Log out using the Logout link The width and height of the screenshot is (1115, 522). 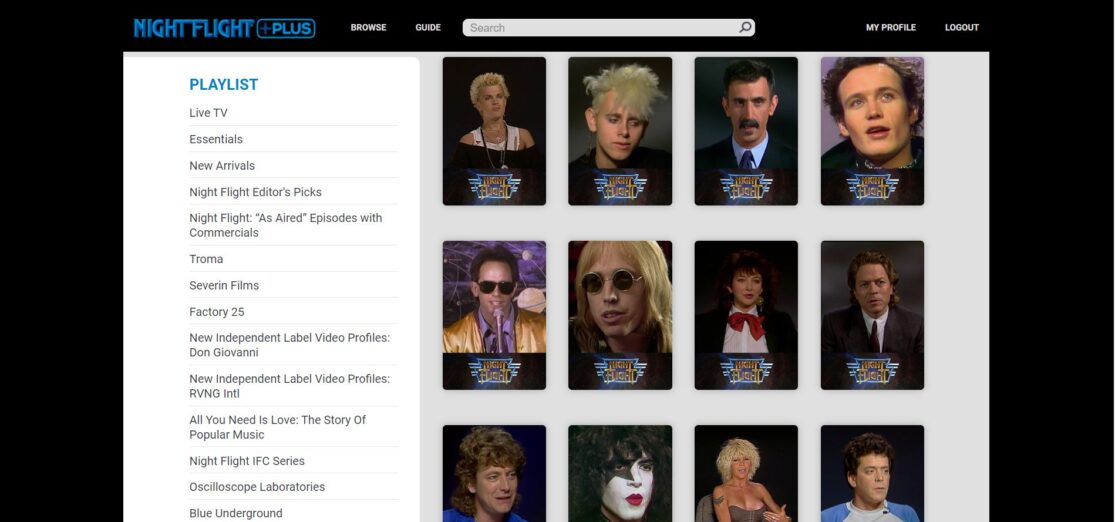click(961, 28)
